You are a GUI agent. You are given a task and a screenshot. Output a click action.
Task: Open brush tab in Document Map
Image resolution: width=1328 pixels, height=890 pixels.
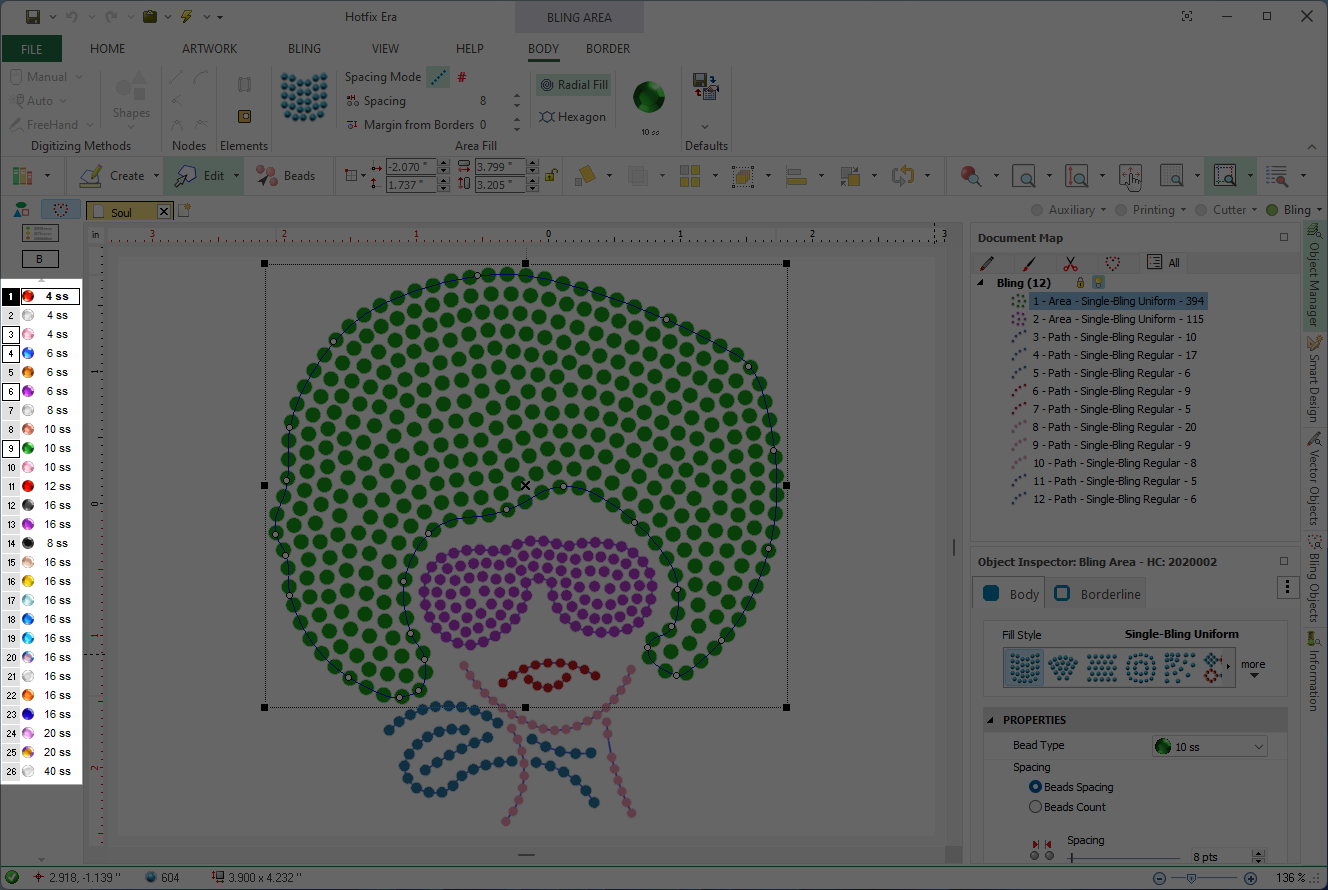1028,263
